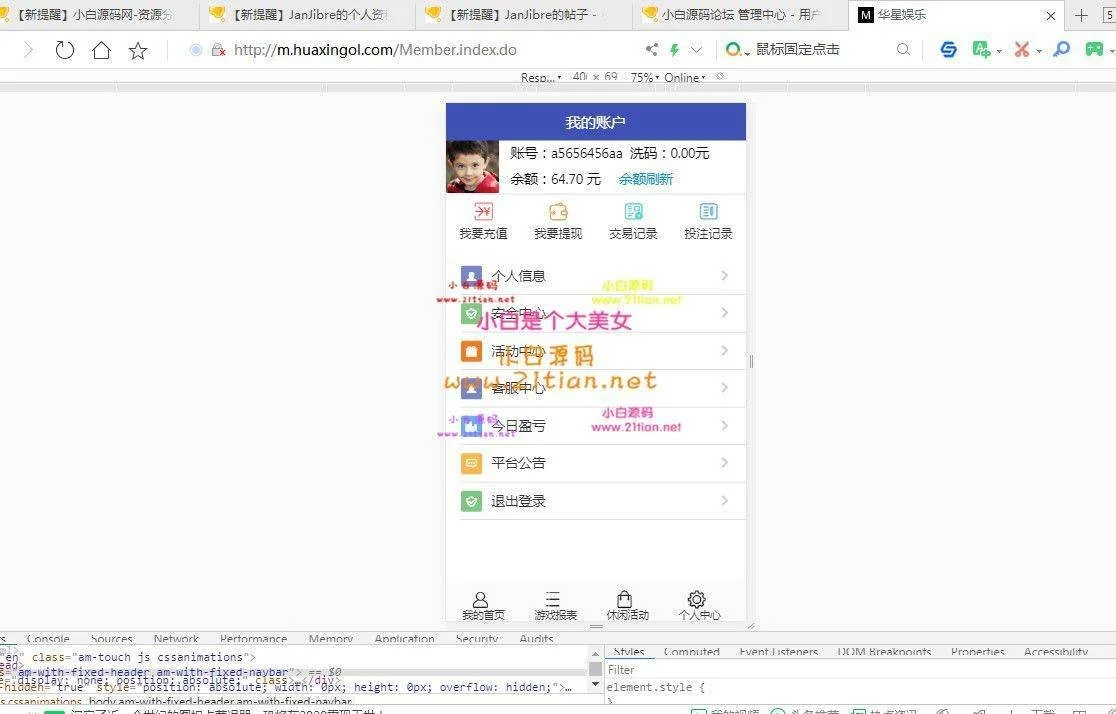The height and width of the screenshot is (714, 1116).
Task: Click the 余额刷新 balance refresh link
Action: tap(645, 179)
